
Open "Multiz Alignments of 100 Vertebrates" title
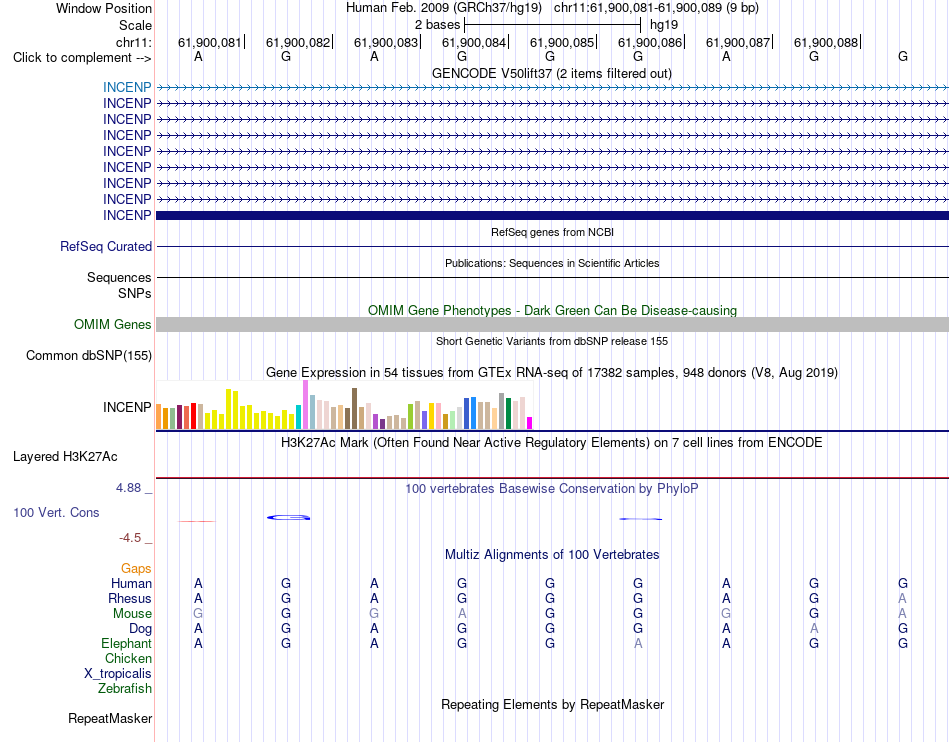click(552, 555)
